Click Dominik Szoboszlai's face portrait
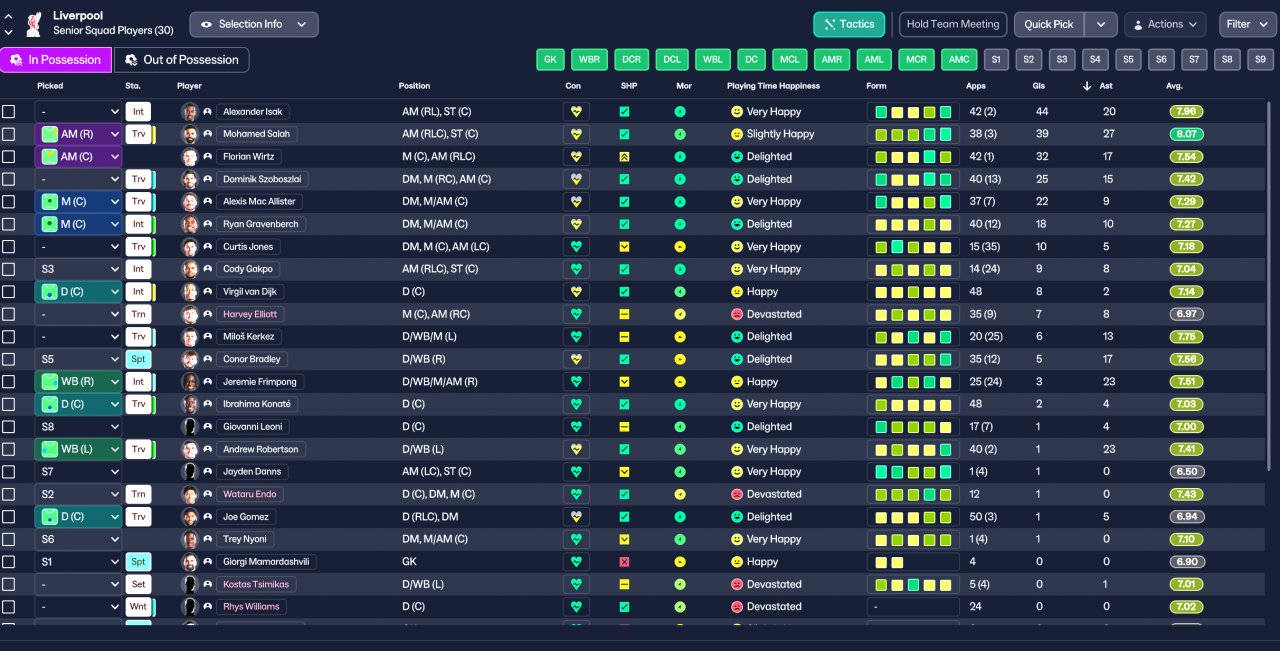 [189, 179]
